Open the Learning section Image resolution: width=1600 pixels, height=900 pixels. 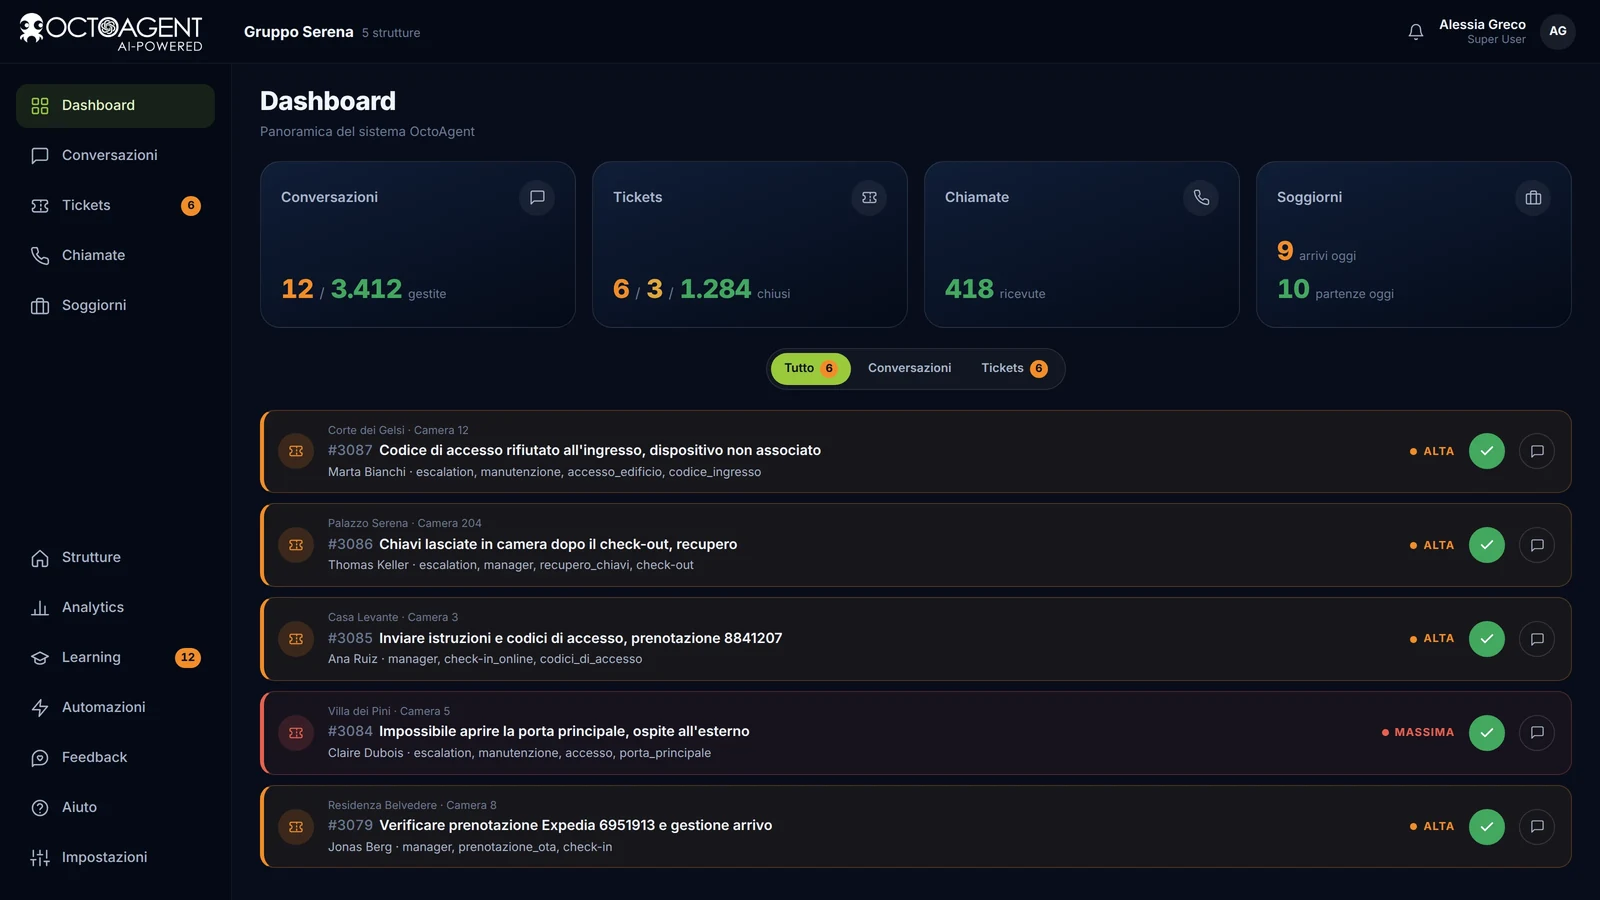pos(115,658)
